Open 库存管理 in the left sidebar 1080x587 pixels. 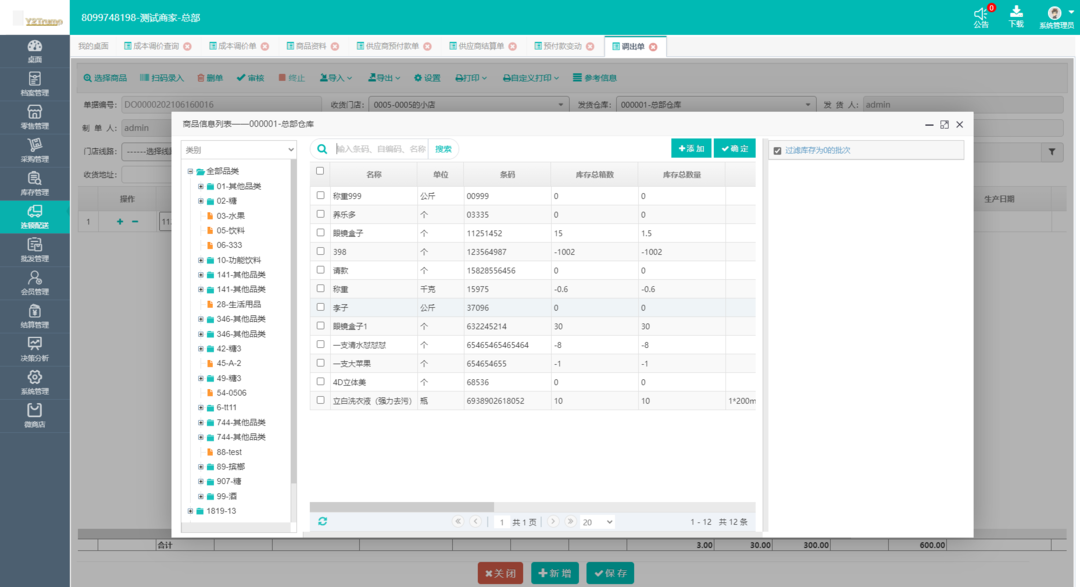point(34,183)
